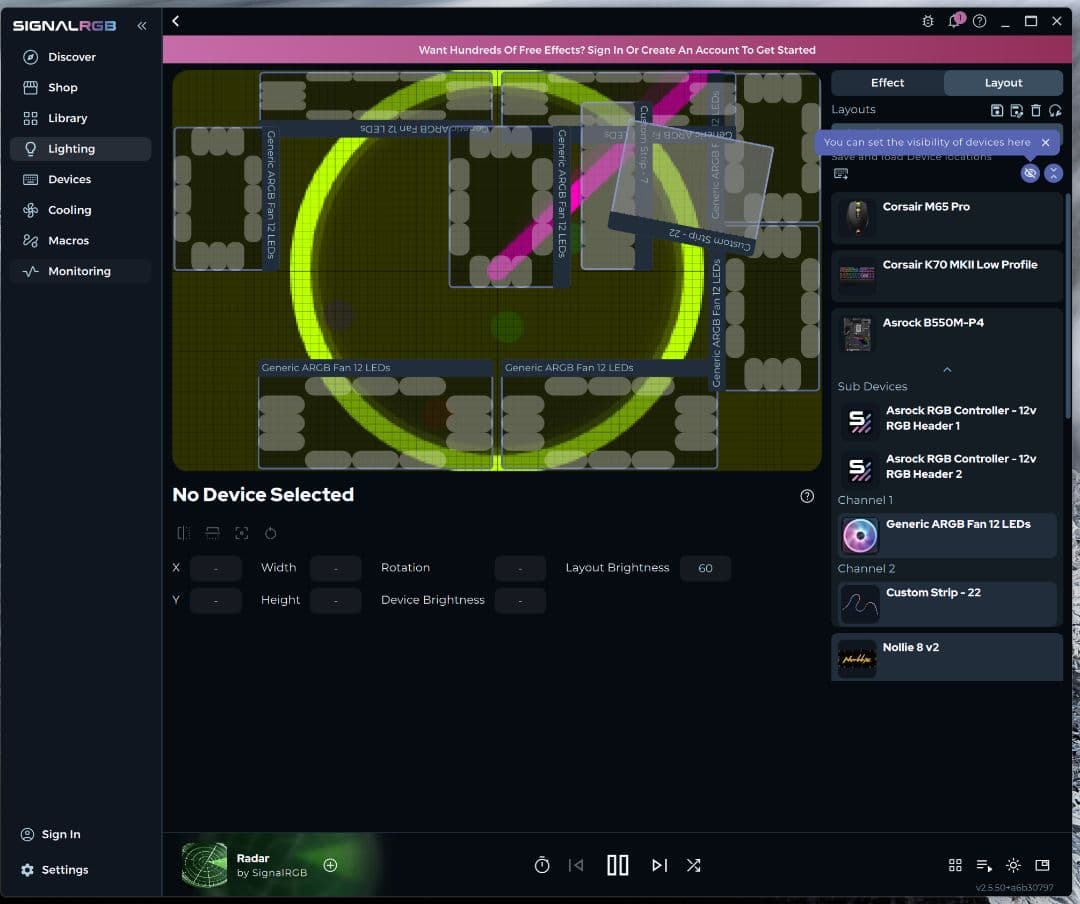The image size is (1080, 904).
Task: Select Asrock RGB Controller 12v Header 2
Action: point(947,467)
